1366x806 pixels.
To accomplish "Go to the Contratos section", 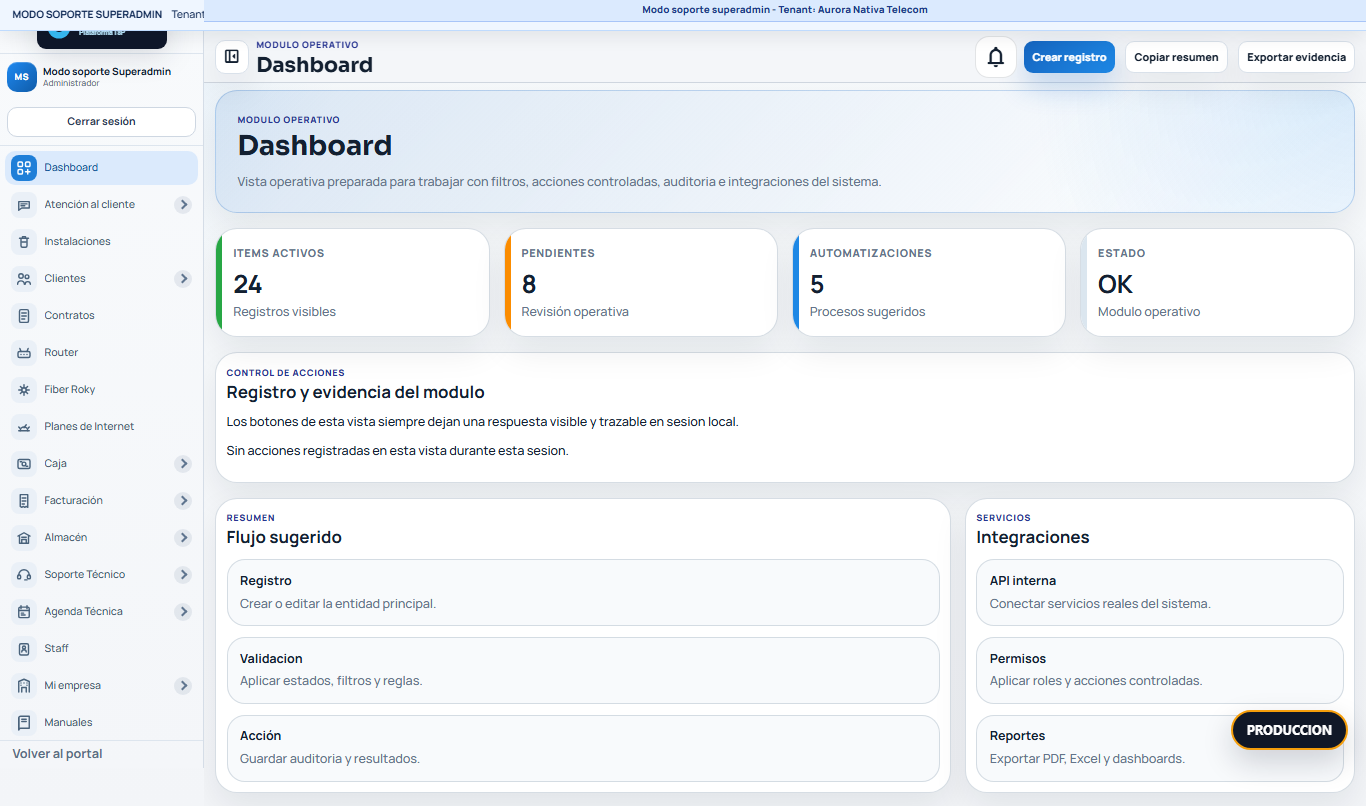I will click(x=101, y=316).
